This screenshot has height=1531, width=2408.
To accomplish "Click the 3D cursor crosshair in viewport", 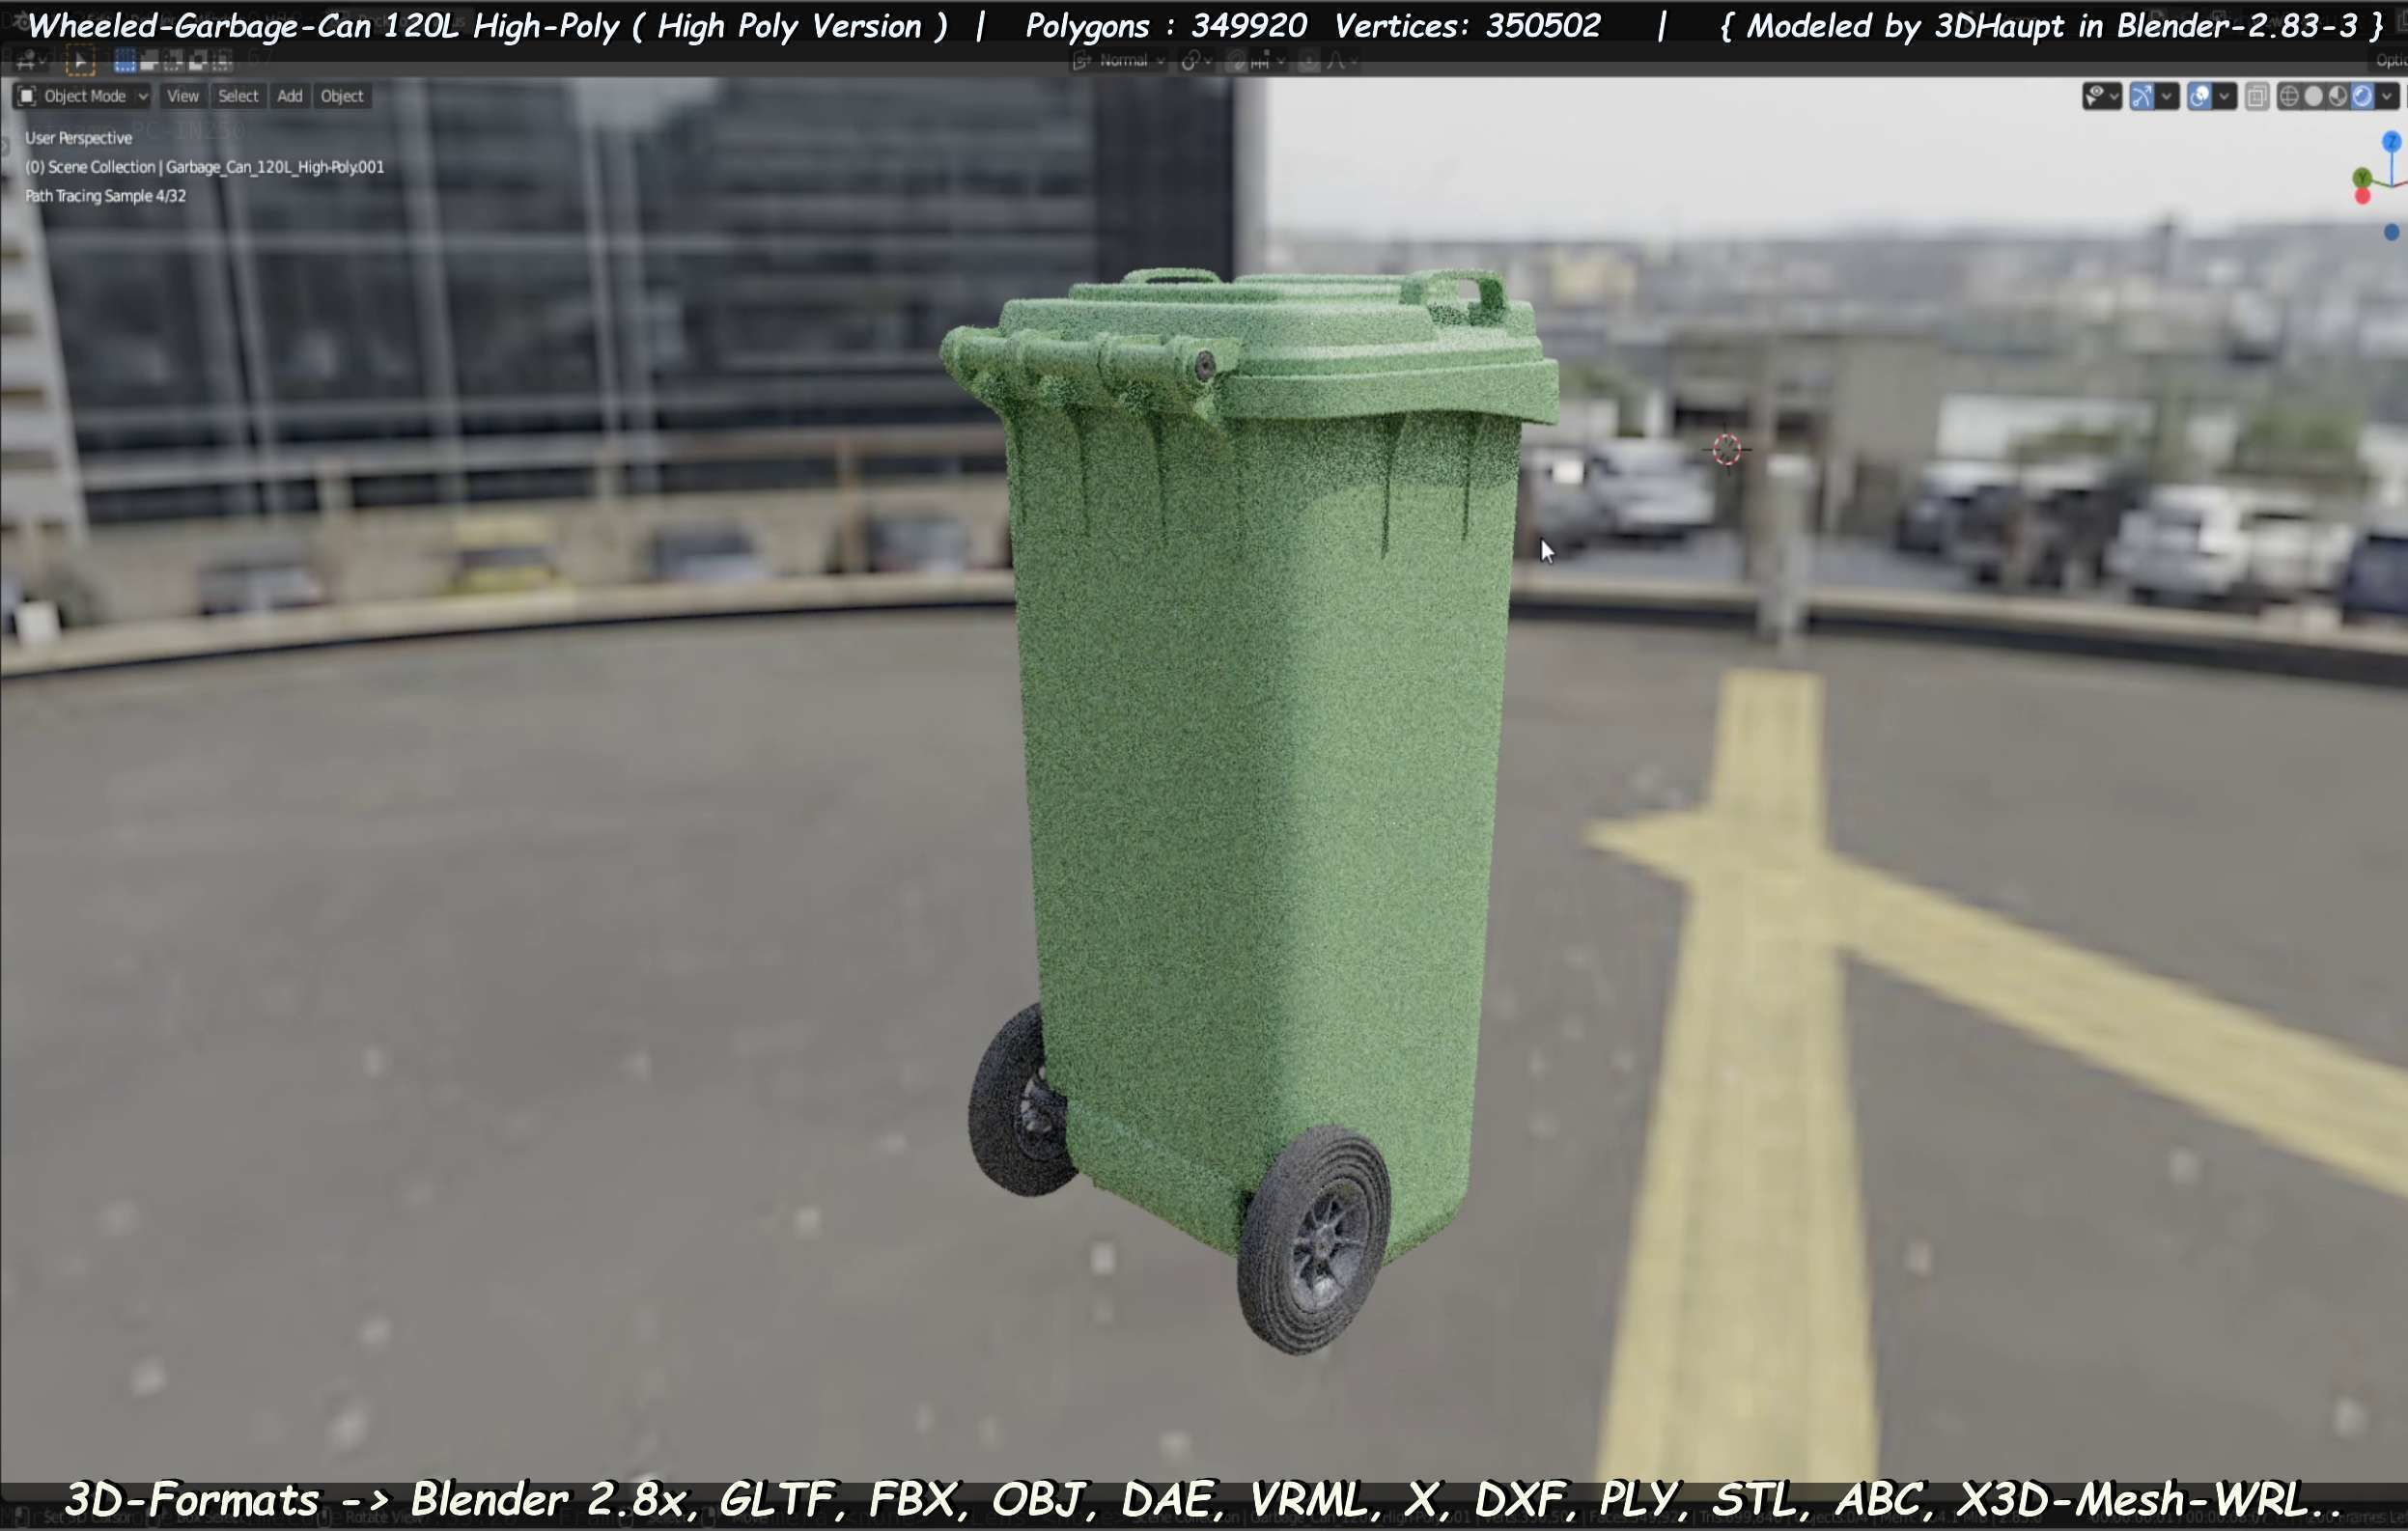I will pos(1727,450).
